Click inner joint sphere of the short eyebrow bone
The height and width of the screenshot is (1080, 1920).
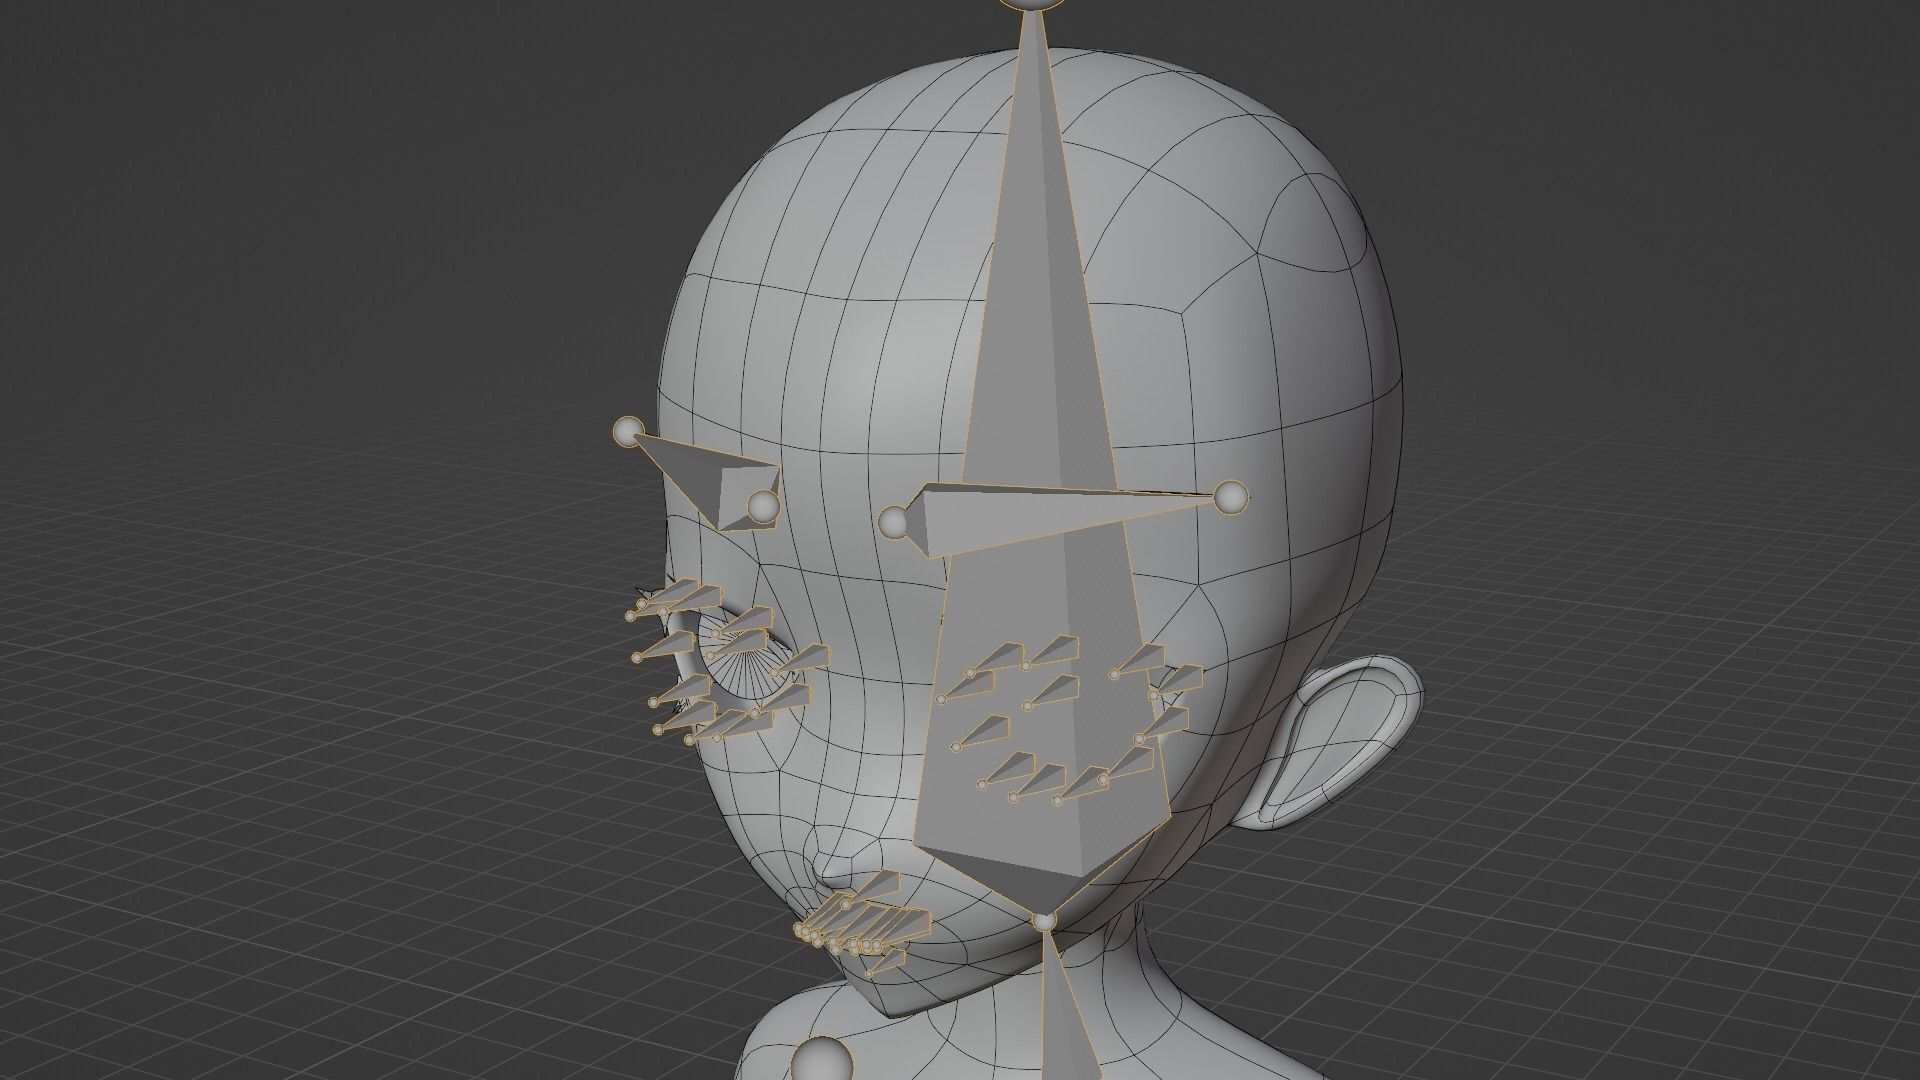763,507
